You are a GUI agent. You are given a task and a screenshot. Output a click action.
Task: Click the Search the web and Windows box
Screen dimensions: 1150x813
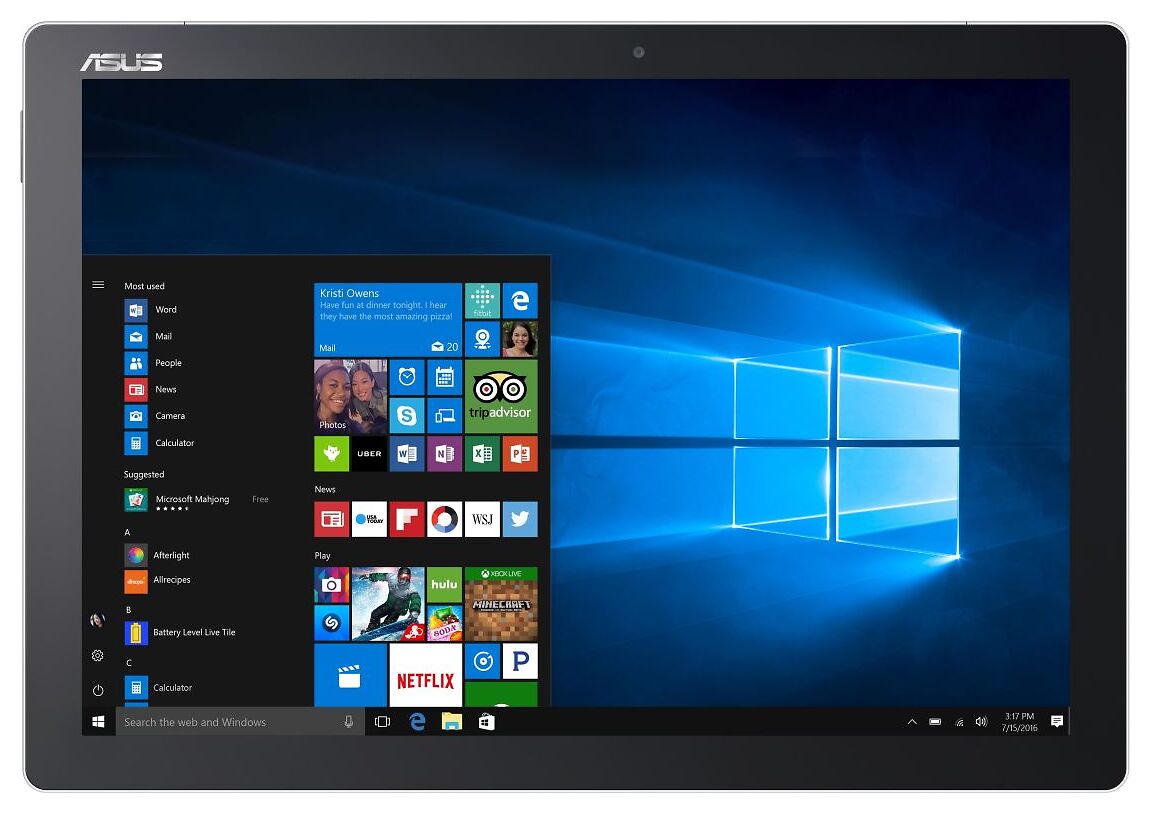(240, 722)
